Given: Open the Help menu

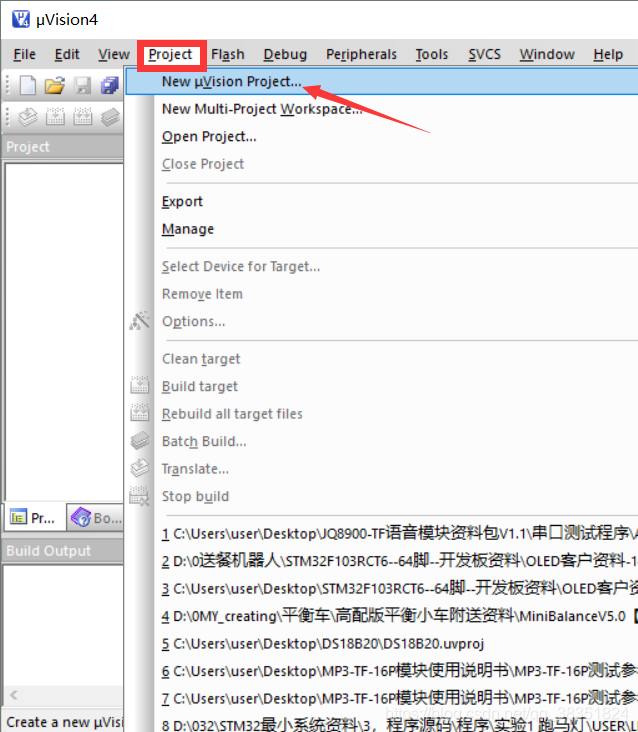Looking at the screenshot, I should click(608, 55).
